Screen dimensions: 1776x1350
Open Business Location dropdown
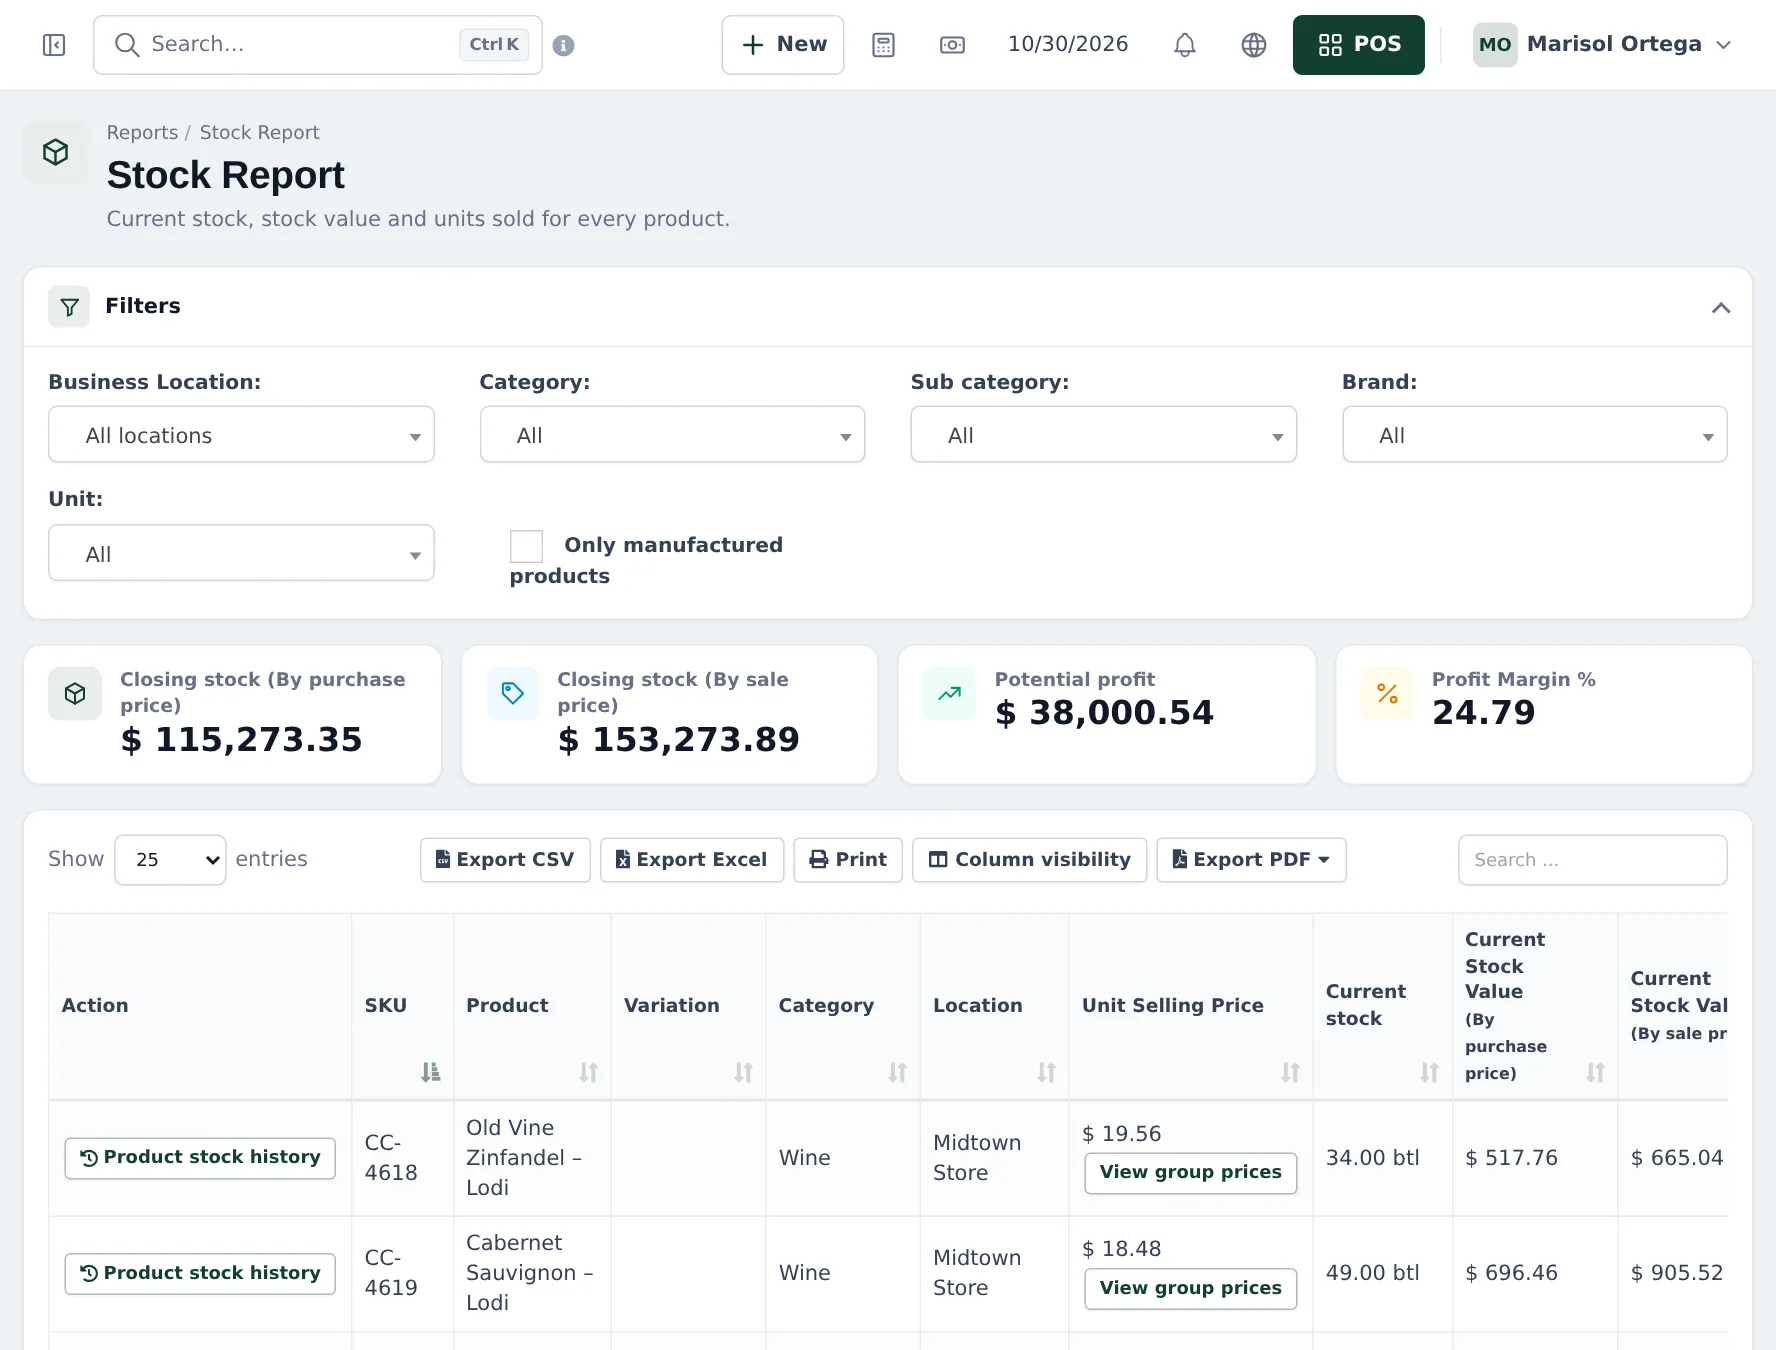tap(241, 434)
